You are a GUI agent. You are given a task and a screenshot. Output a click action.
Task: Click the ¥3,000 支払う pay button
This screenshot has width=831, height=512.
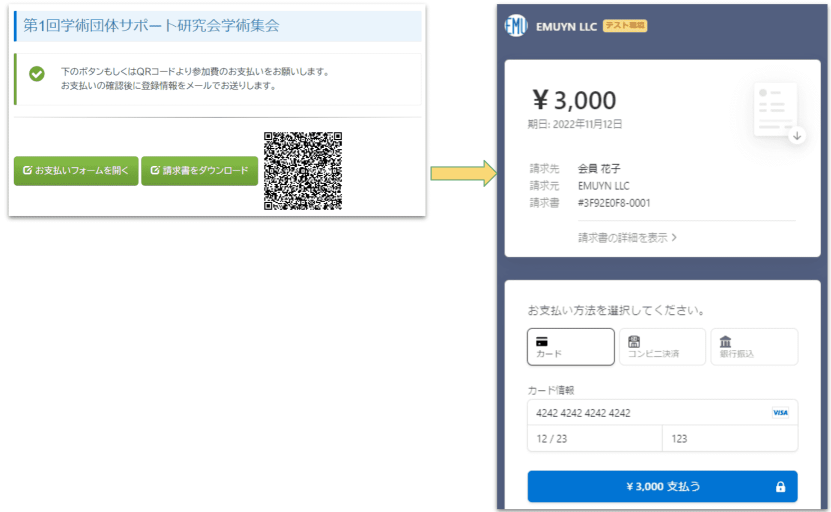[662, 487]
